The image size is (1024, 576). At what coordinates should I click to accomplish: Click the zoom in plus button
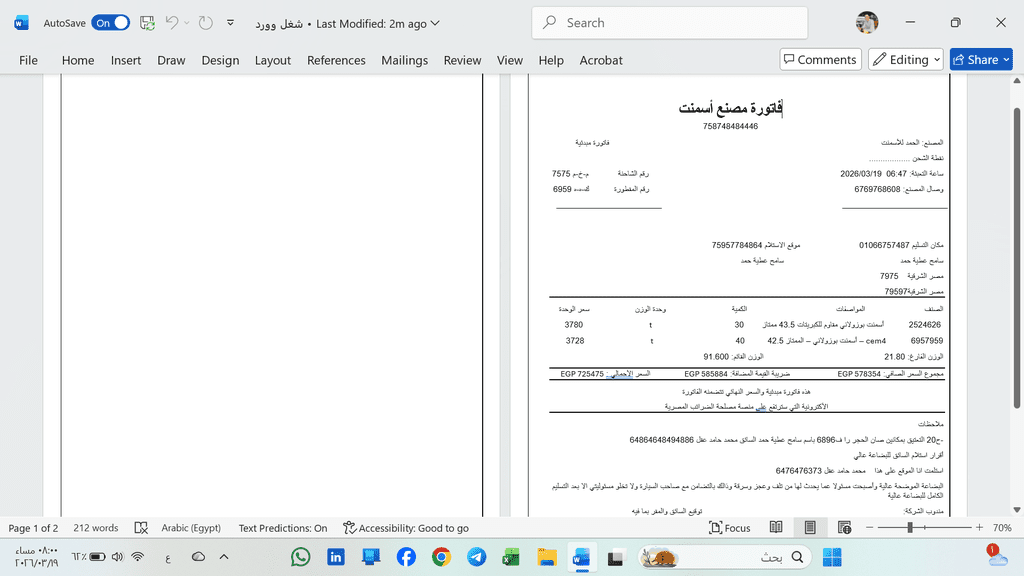pos(979,528)
